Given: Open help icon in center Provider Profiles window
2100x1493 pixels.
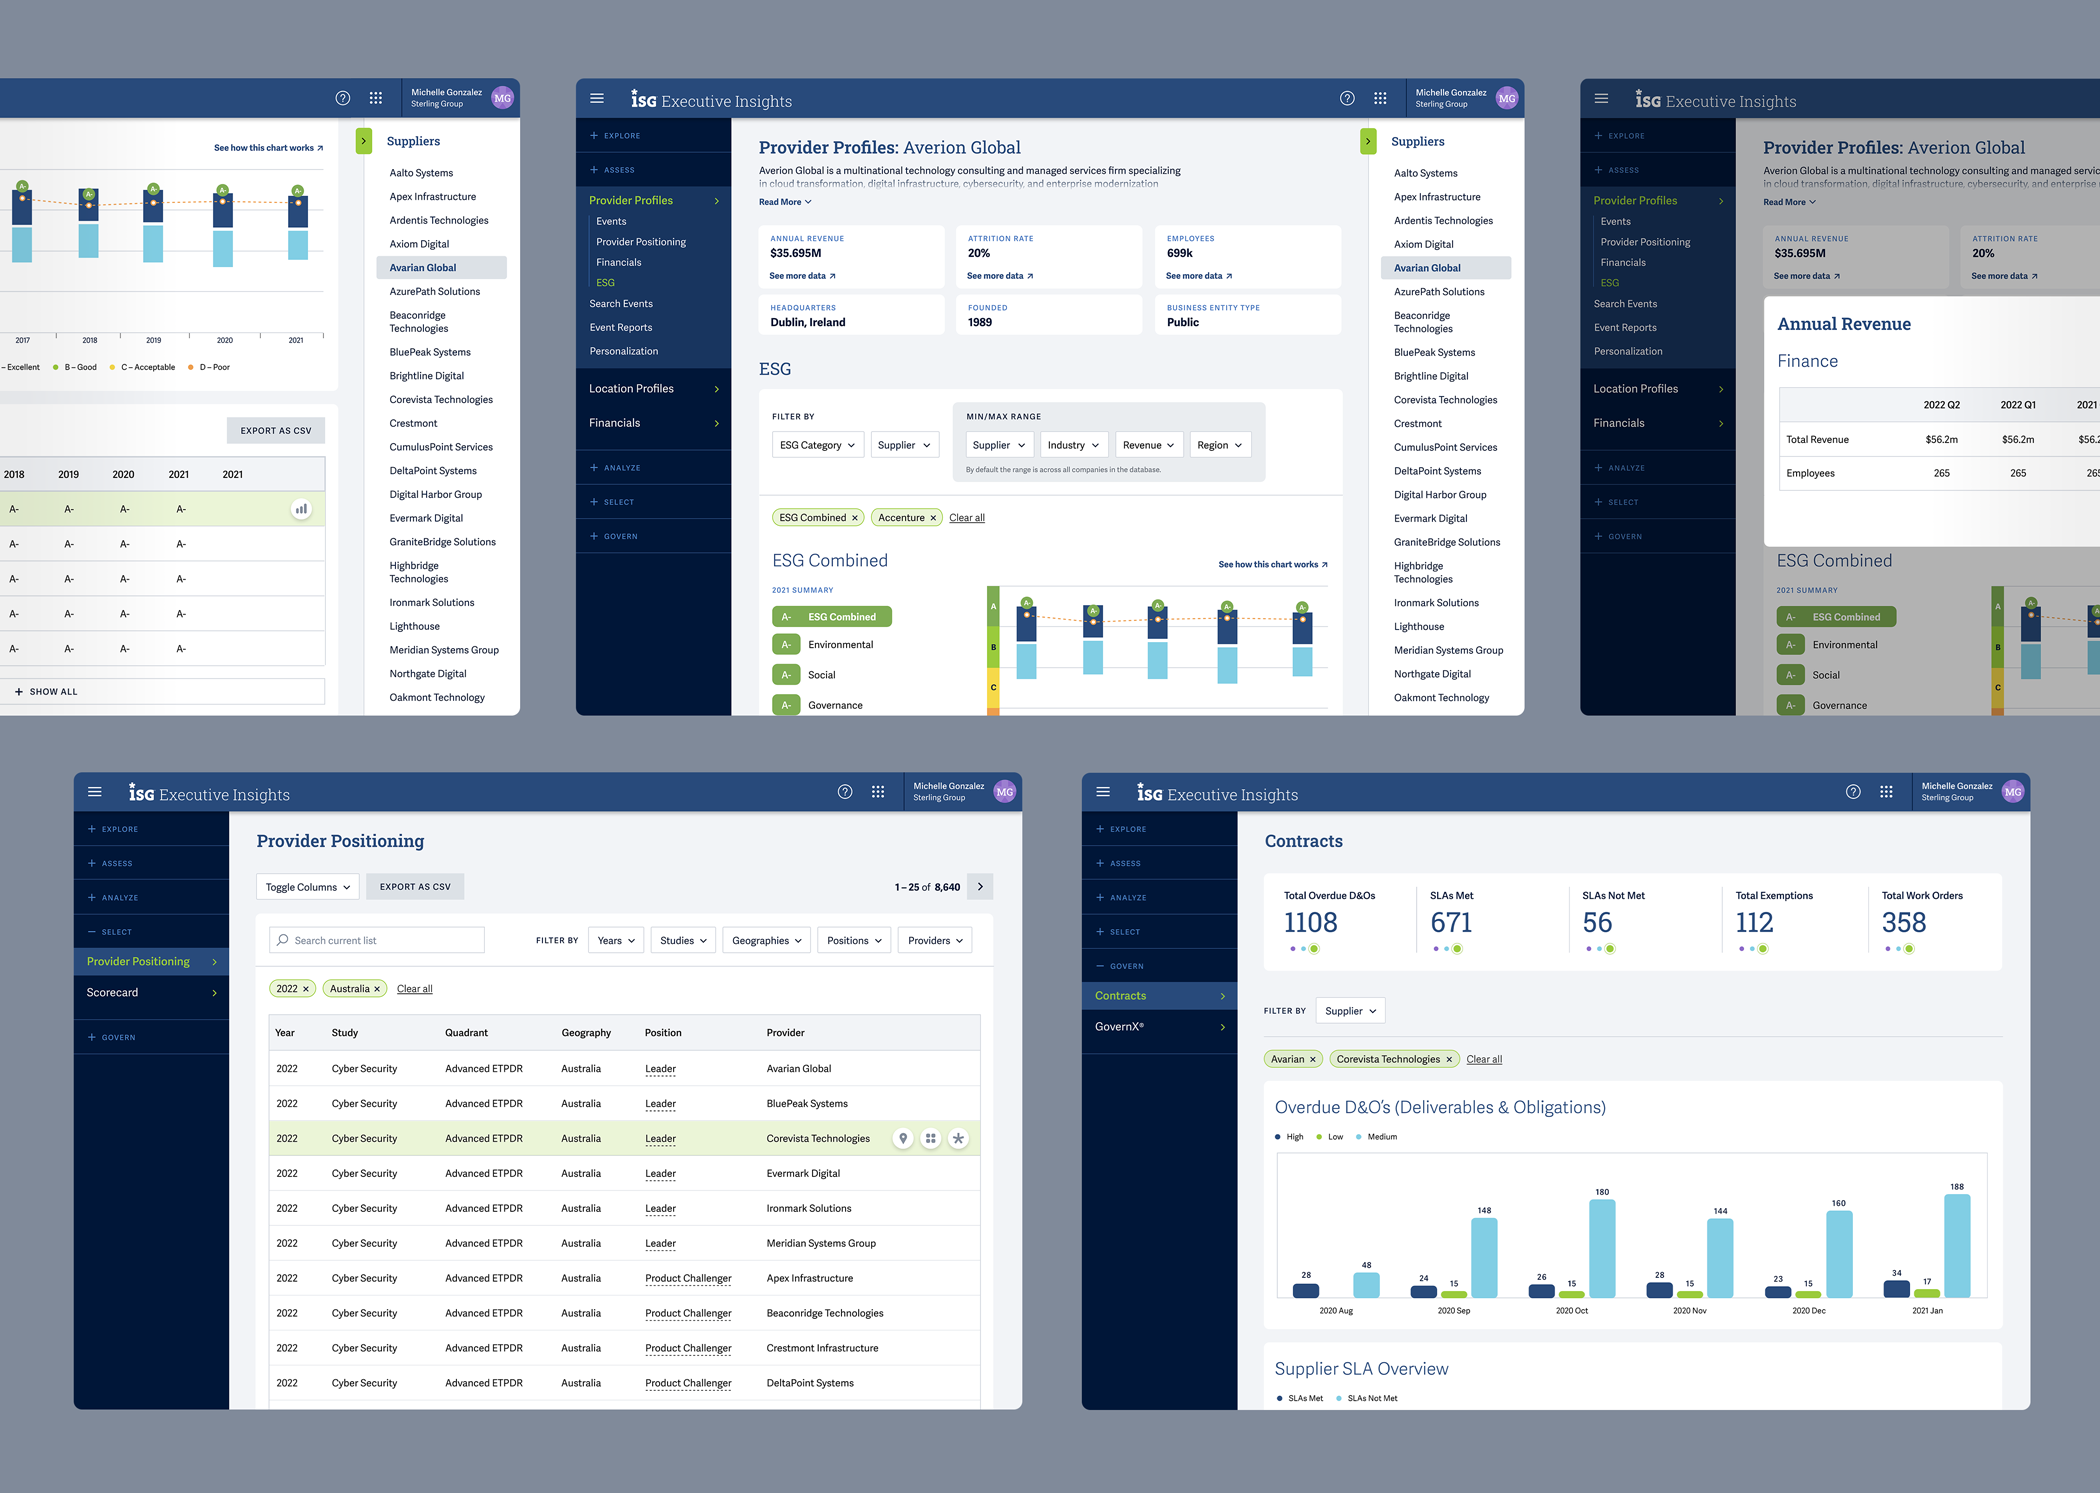Looking at the screenshot, I should (1347, 98).
